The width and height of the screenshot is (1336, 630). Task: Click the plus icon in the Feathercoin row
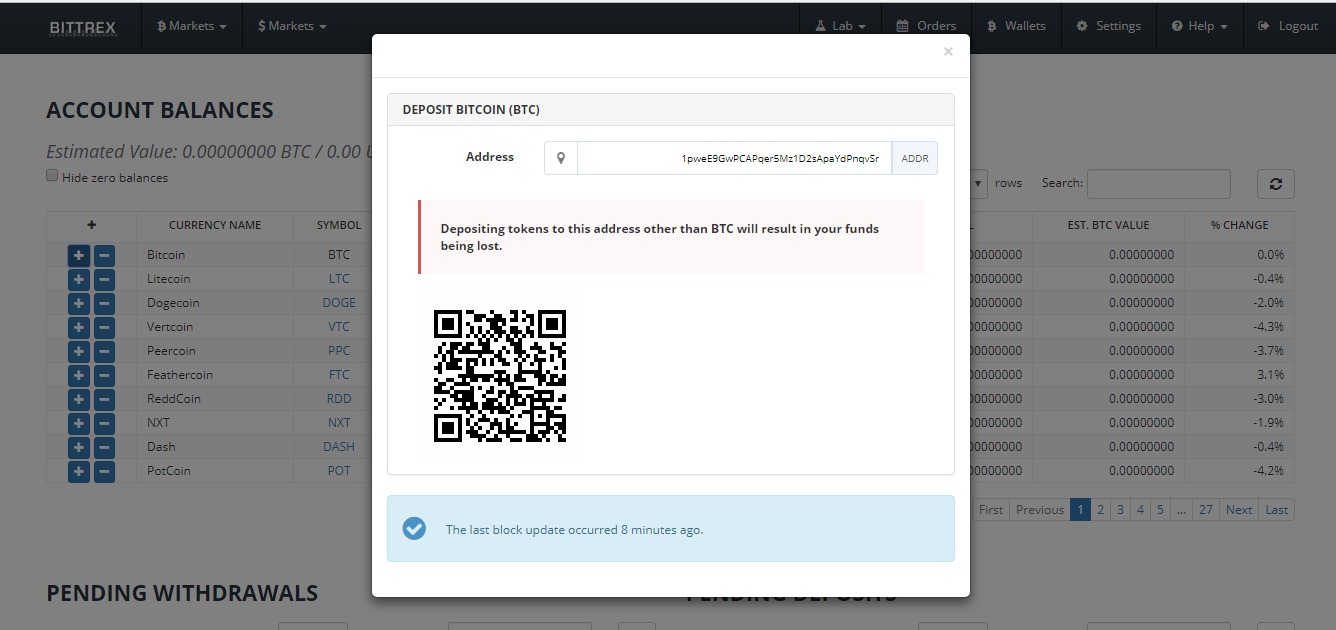pos(79,375)
